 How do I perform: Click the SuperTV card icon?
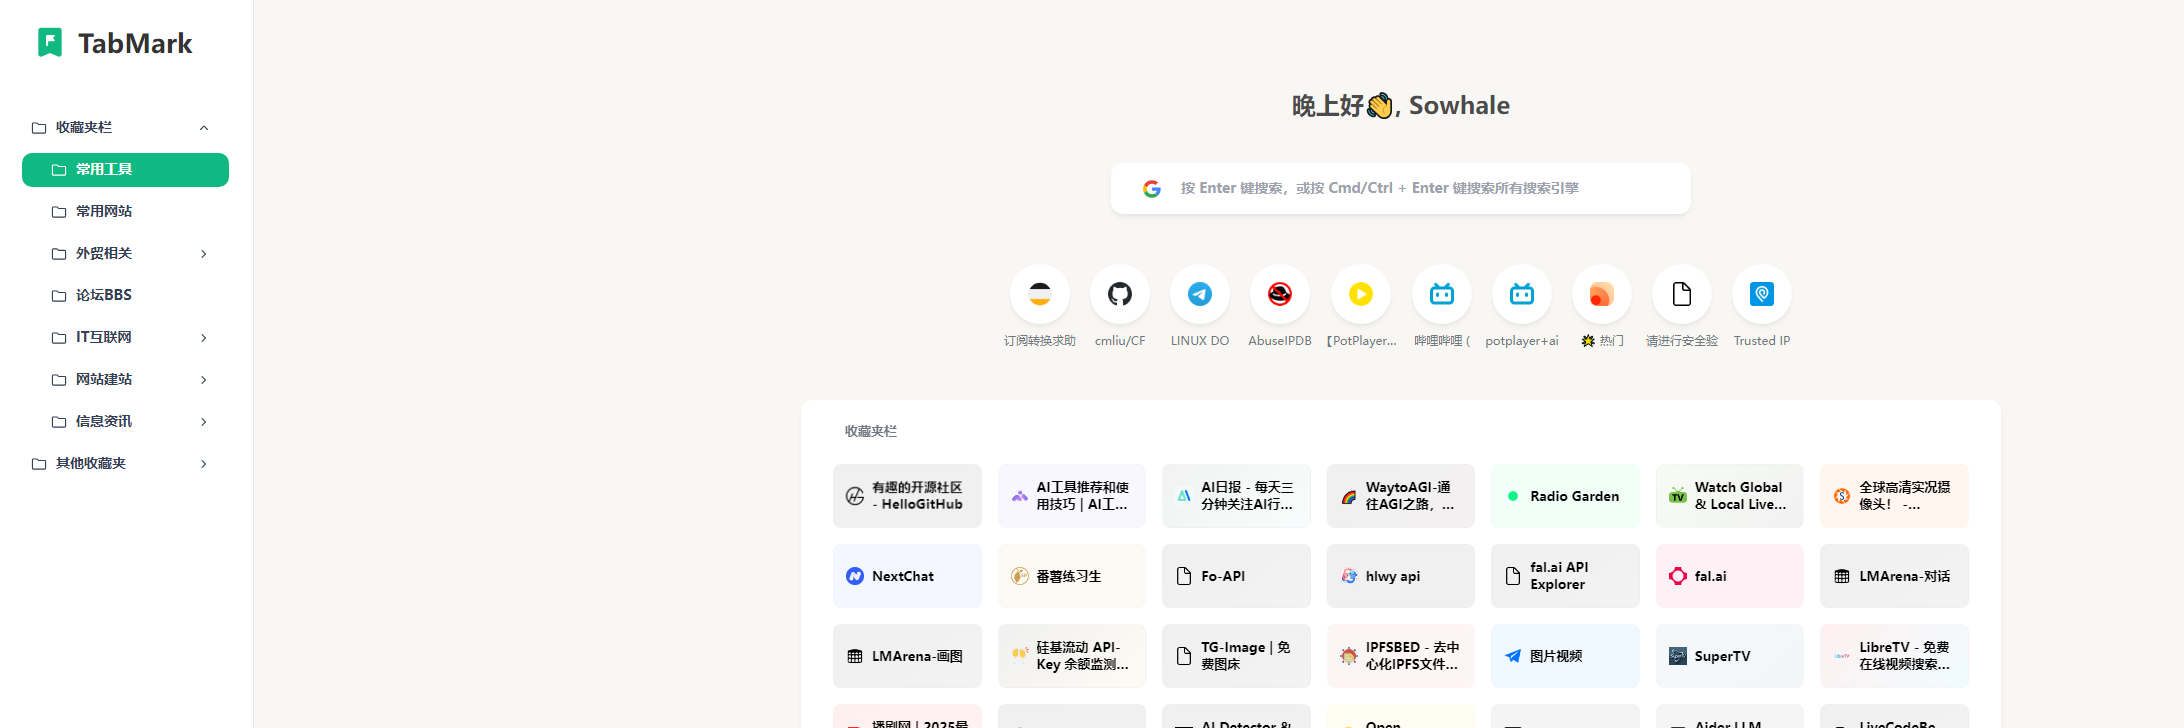tap(1678, 656)
